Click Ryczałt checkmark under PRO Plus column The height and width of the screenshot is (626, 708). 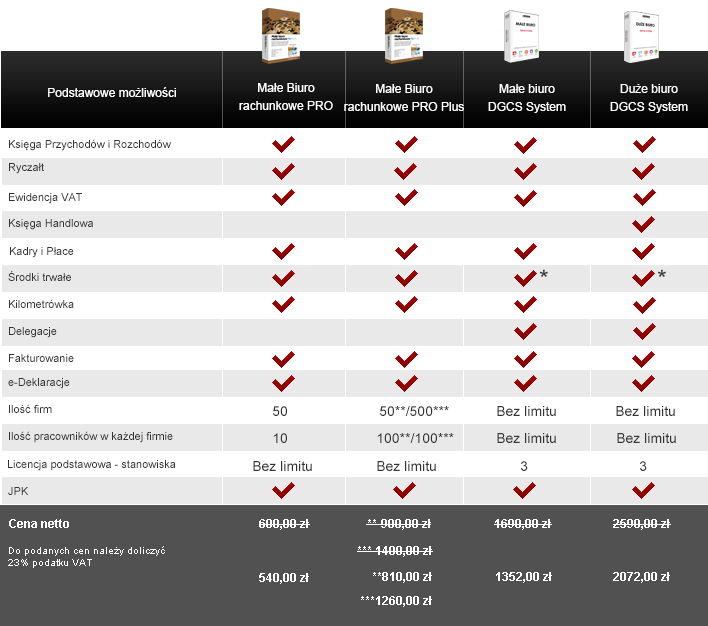point(405,171)
